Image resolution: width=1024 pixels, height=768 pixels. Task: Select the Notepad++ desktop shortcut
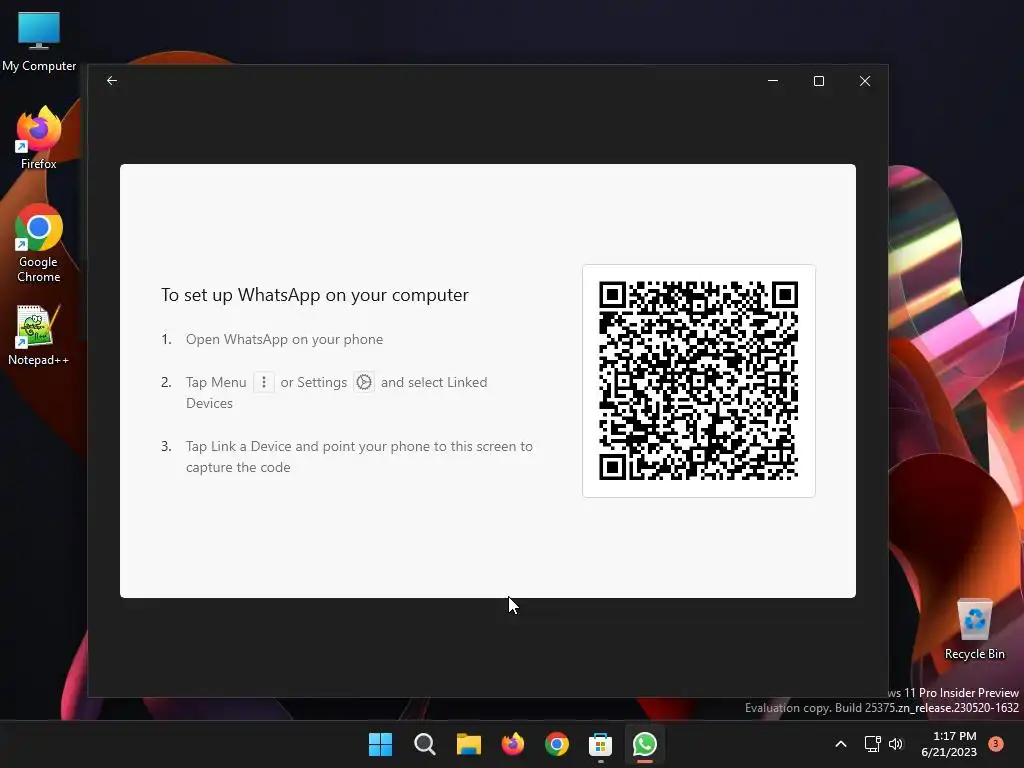pos(39,335)
